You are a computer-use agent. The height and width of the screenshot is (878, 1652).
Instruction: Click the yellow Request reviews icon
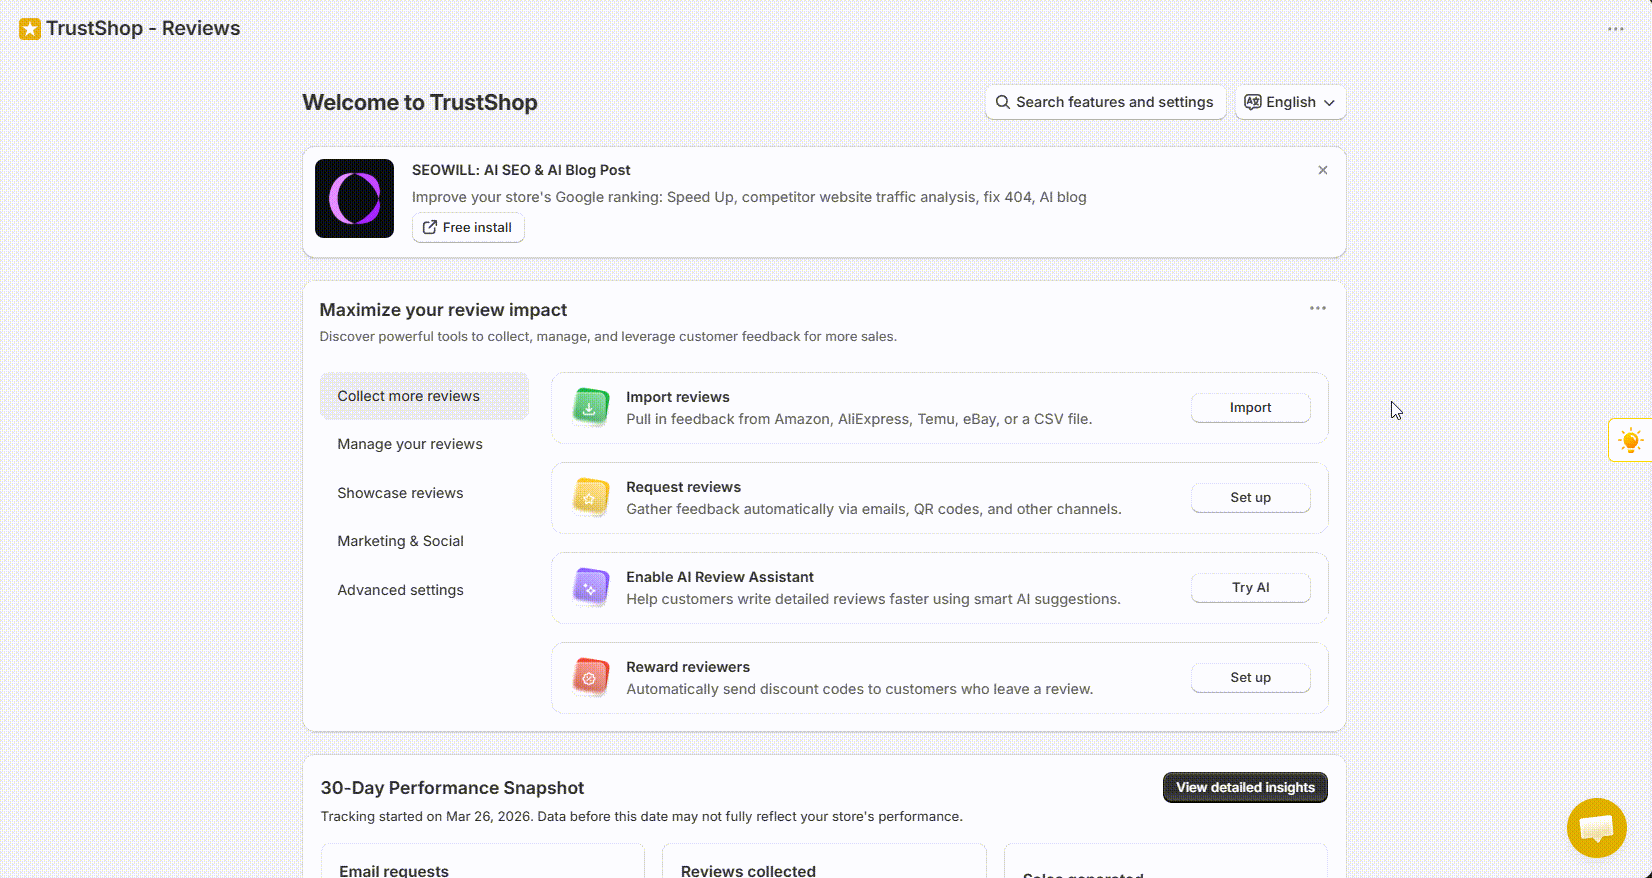[x=590, y=498]
